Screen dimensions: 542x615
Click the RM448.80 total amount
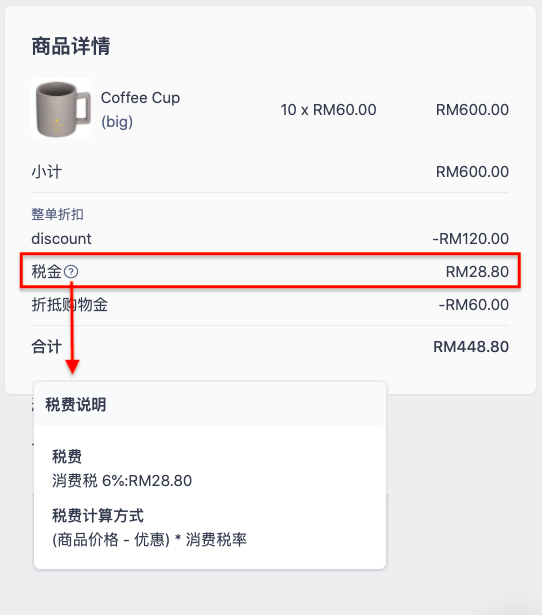(471, 347)
